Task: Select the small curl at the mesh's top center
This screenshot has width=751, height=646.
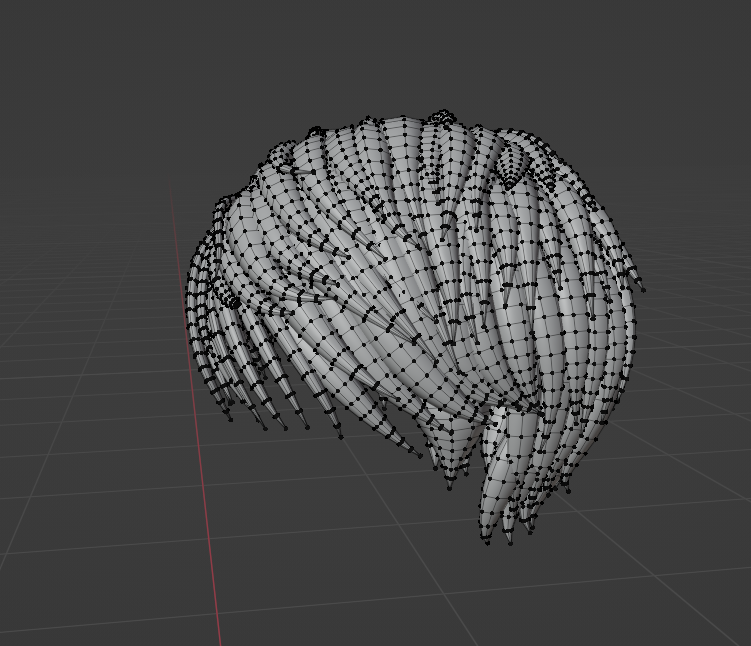Action: [441, 118]
